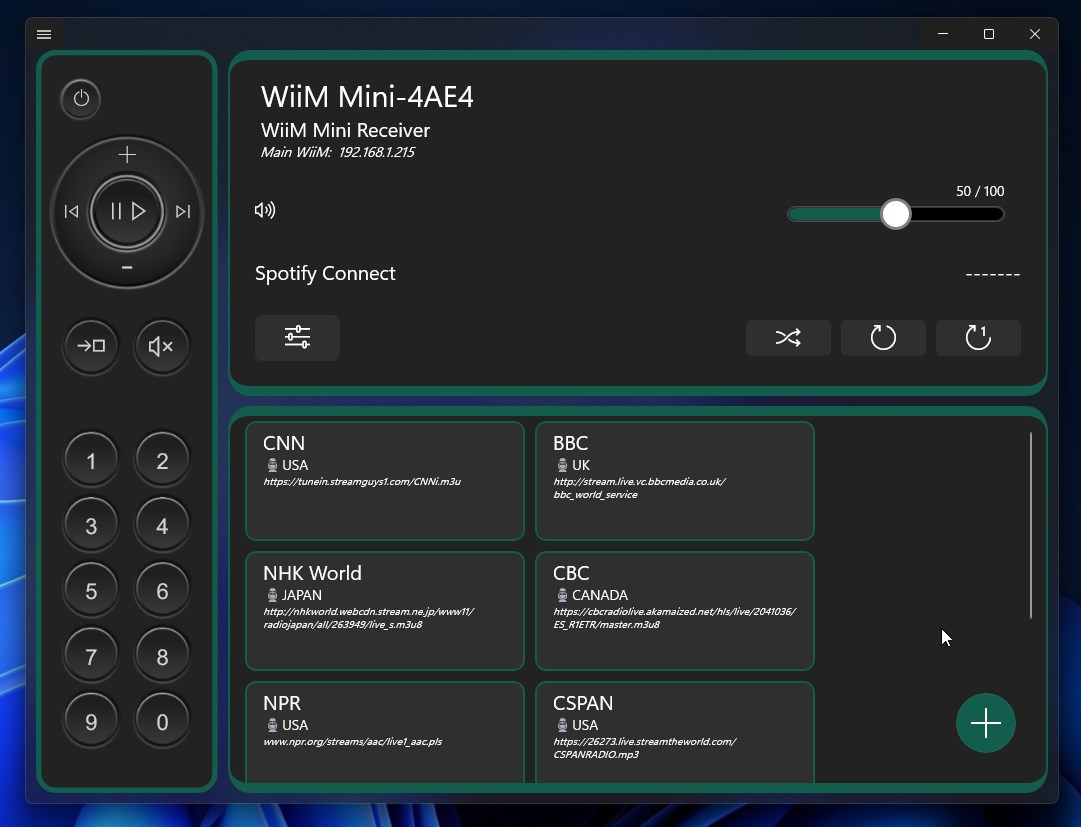1081x827 pixels.
Task: Open the hamburger menu
Action: [44, 34]
